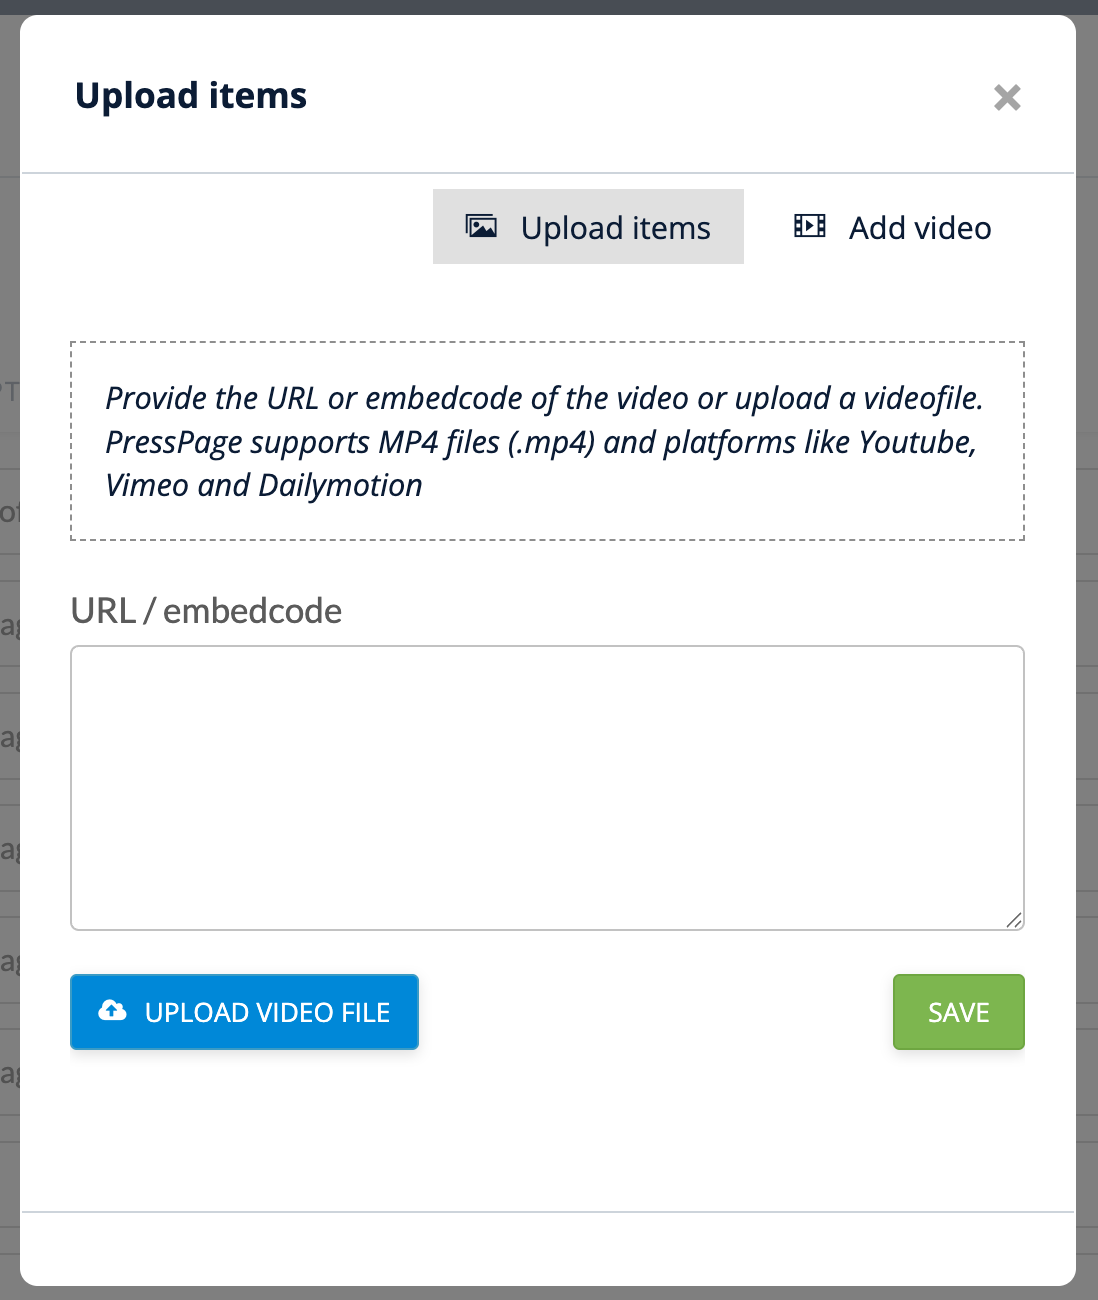
Task: Click the film strip icon beside Add video
Action: pos(809,226)
